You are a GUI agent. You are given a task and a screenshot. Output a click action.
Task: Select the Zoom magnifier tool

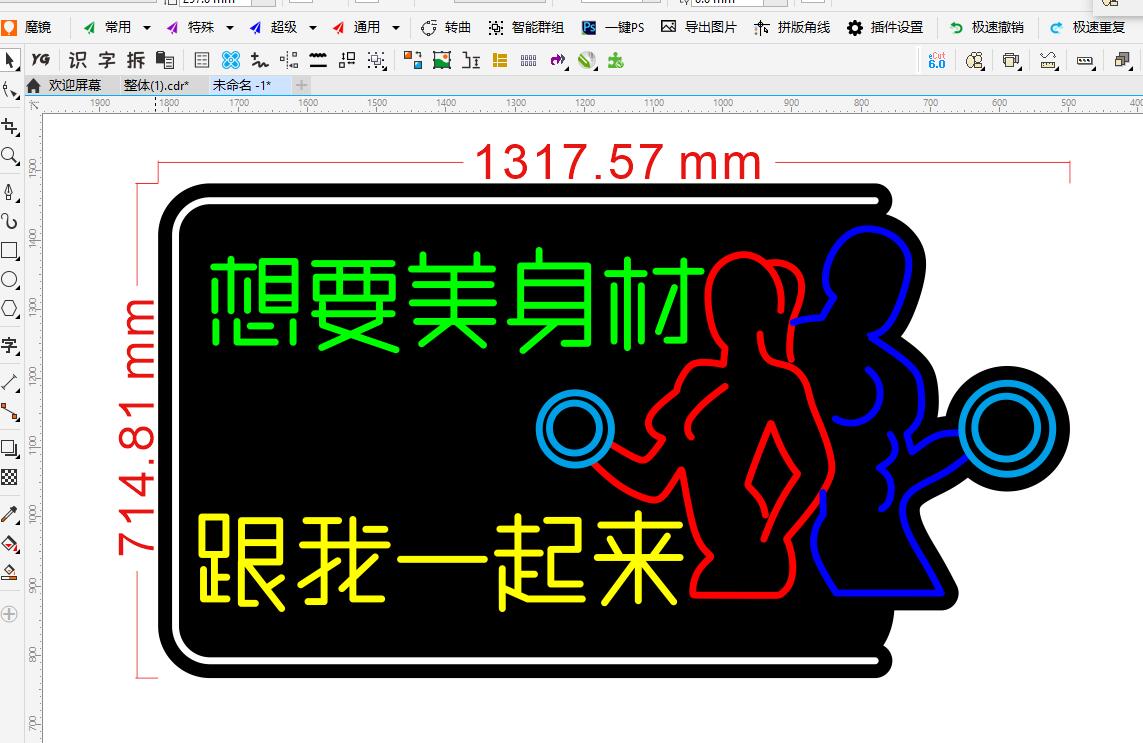click(x=9, y=156)
